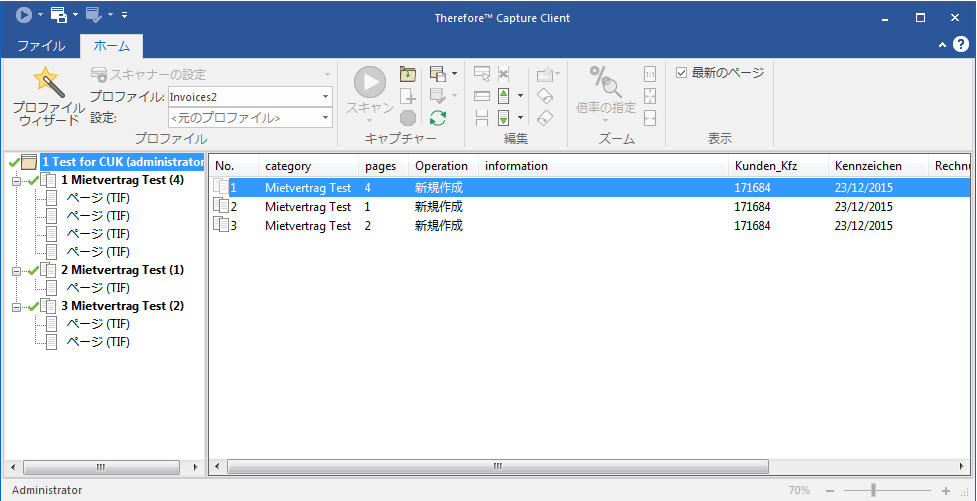977x501 pixels.
Task: Open dropdown arrow next to move page up
Action: (x=519, y=96)
